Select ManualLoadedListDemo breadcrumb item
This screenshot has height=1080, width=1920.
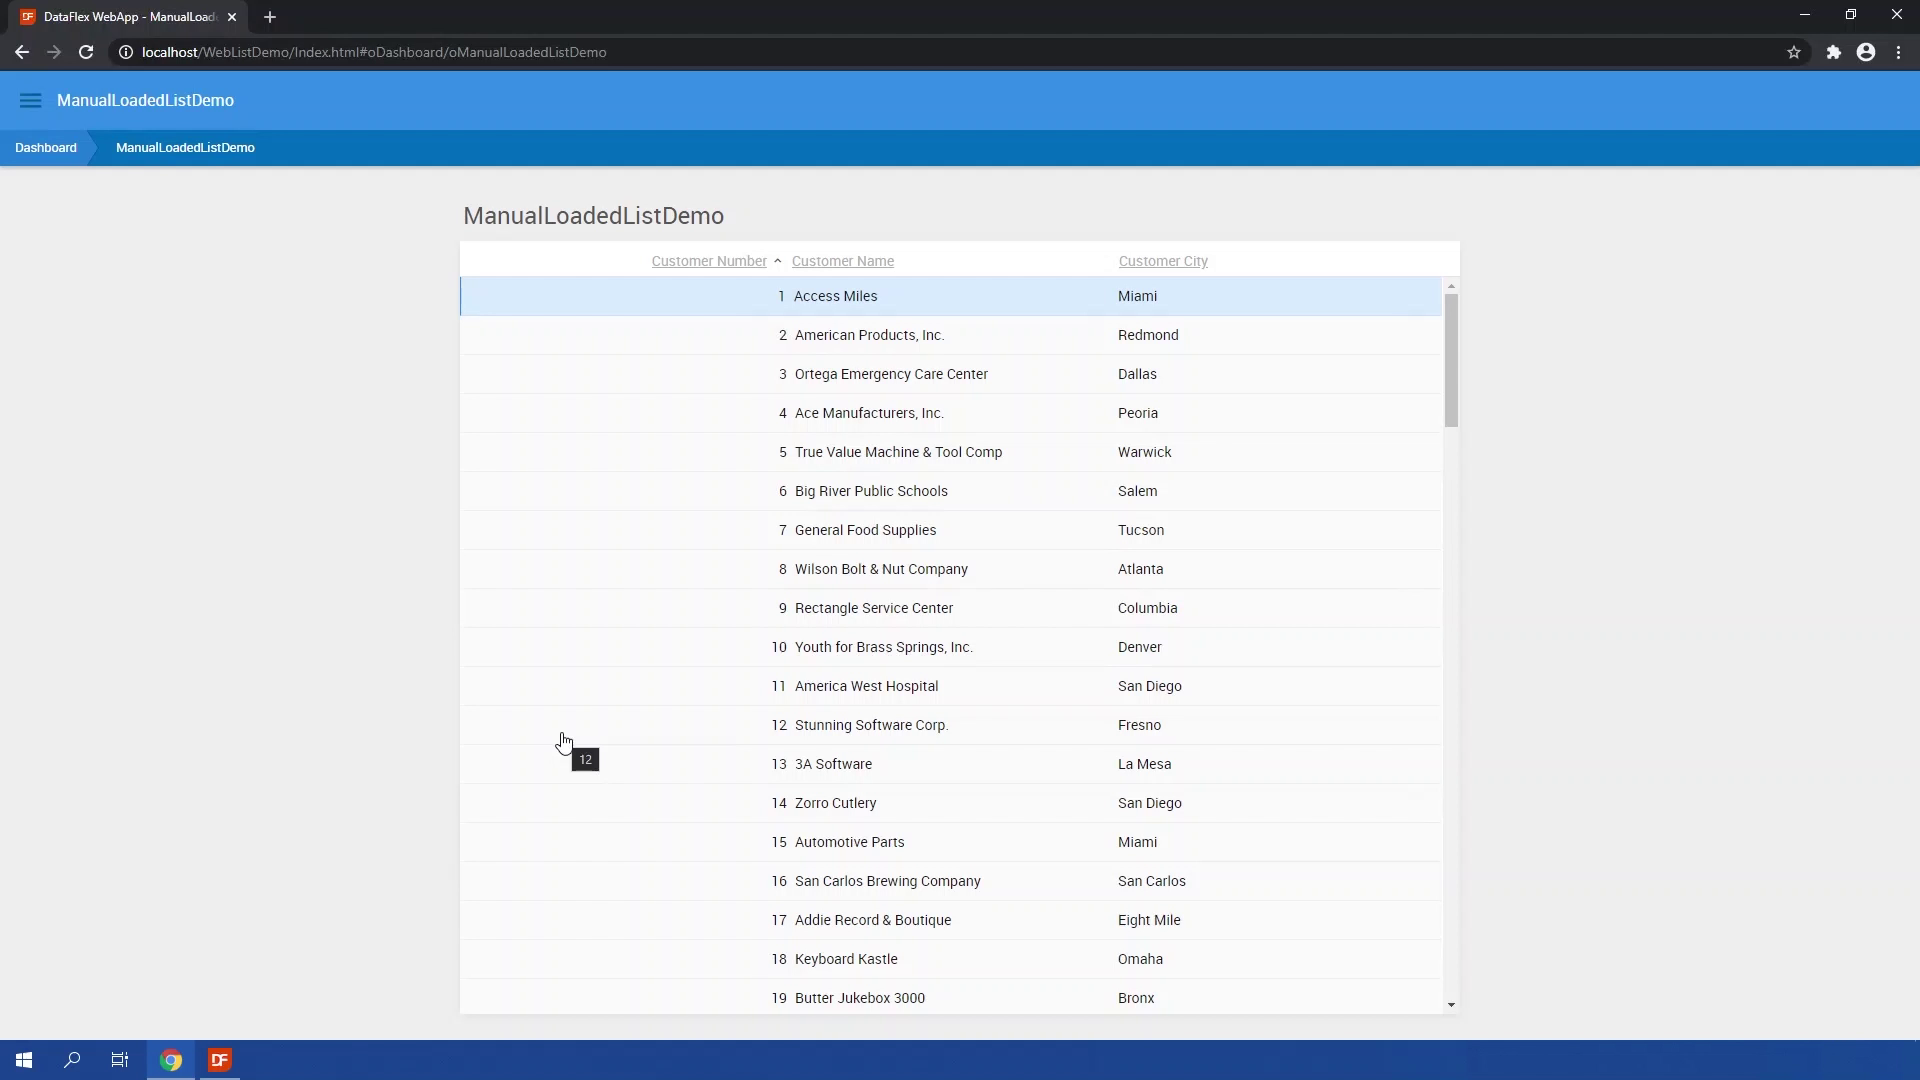point(185,148)
